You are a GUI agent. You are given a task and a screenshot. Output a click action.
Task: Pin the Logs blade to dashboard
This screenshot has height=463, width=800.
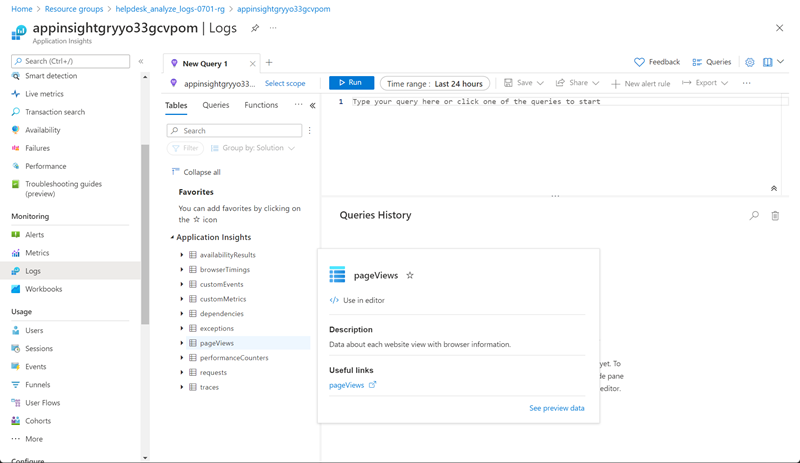pos(255,28)
